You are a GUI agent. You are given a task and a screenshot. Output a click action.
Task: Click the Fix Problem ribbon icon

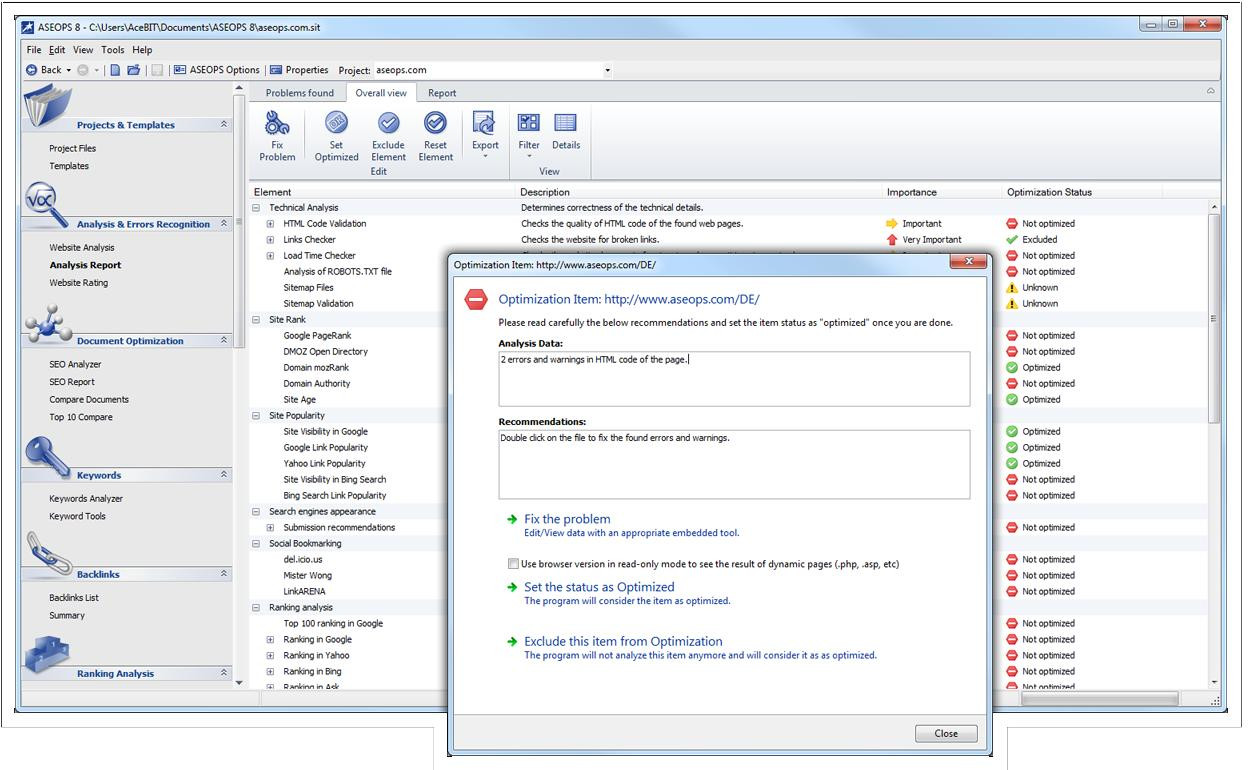point(277,124)
